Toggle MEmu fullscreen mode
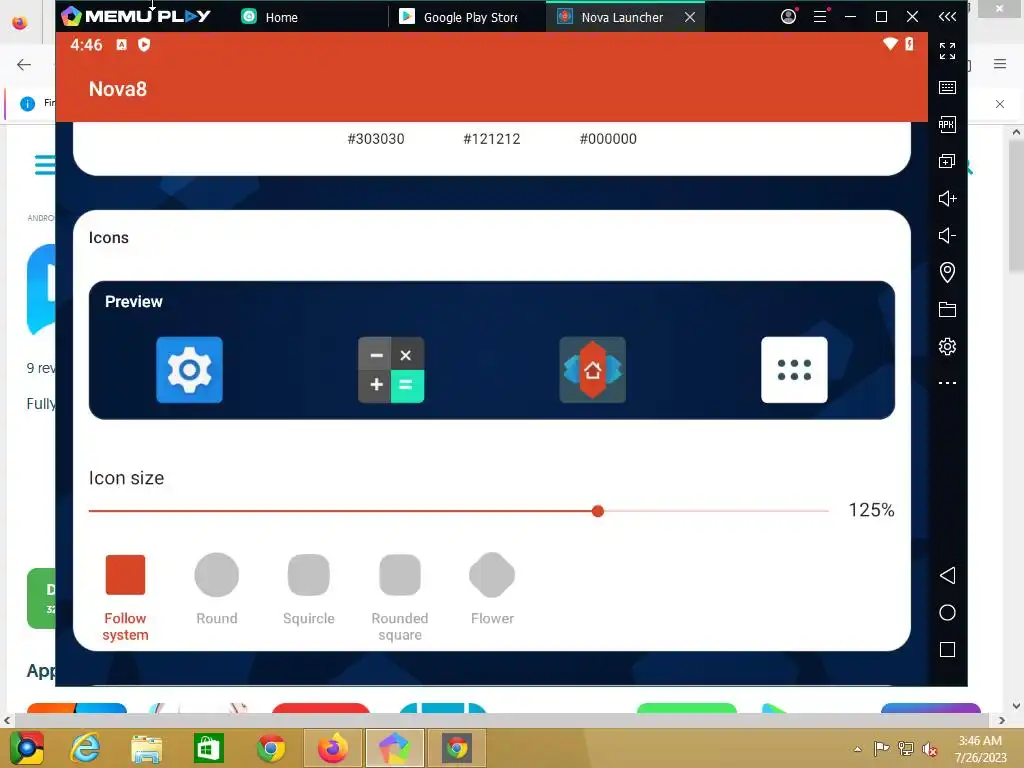 point(947,51)
